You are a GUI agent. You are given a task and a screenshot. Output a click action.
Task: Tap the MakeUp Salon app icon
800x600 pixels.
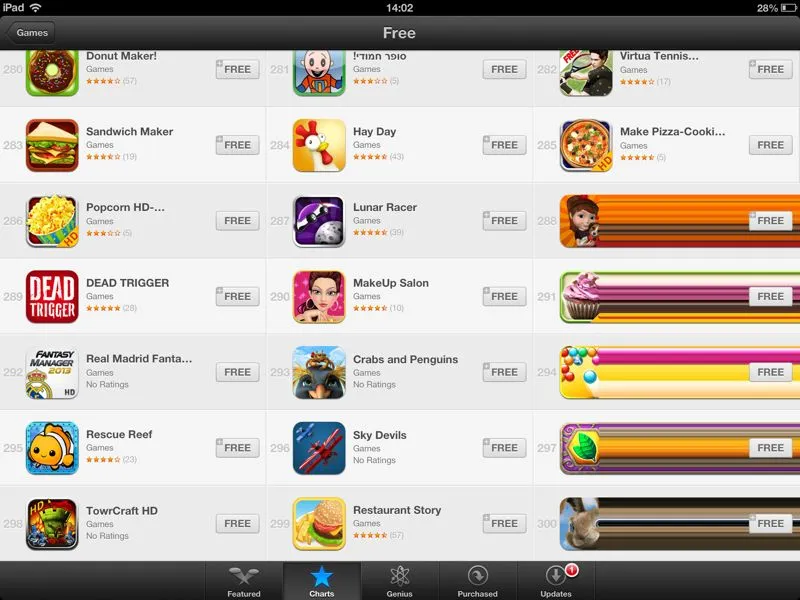(319, 296)
